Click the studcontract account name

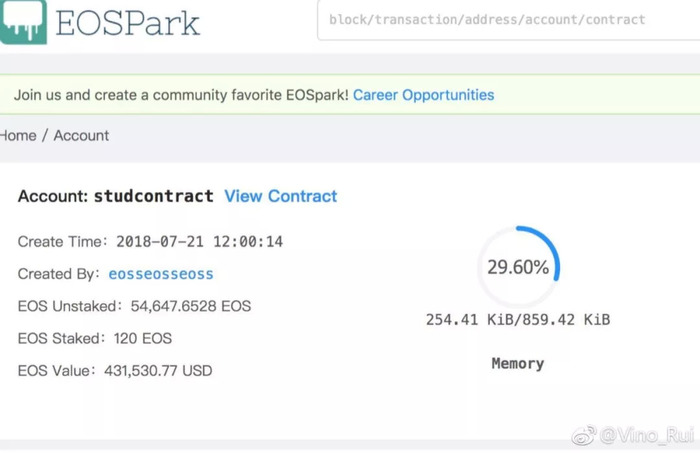pos(153,196)
